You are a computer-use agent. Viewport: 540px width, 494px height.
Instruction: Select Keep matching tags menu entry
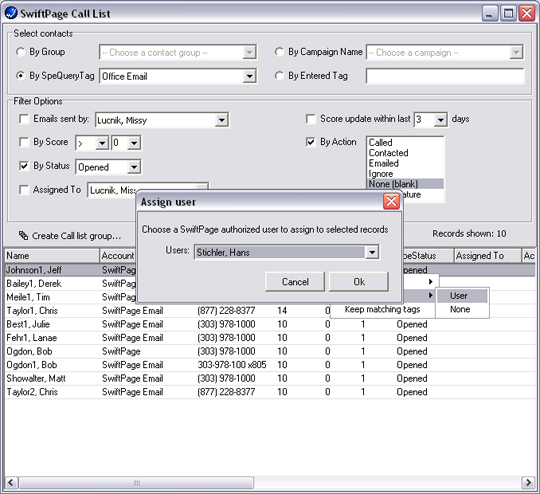click(382, 309)
